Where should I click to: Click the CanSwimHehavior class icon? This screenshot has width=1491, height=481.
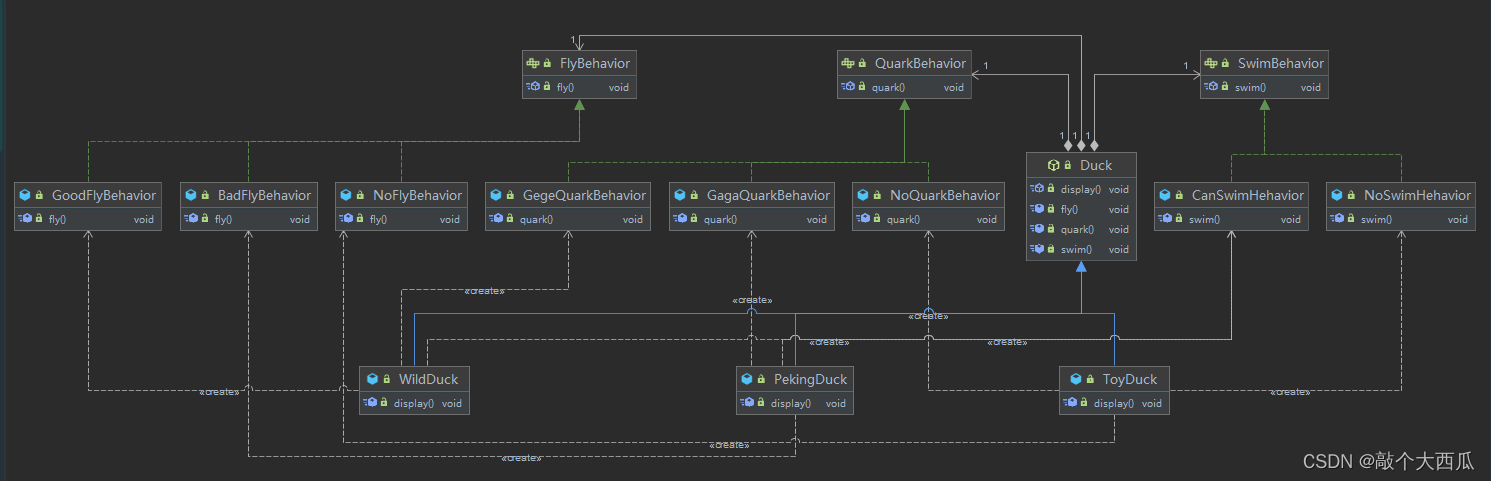(1165, 195)
